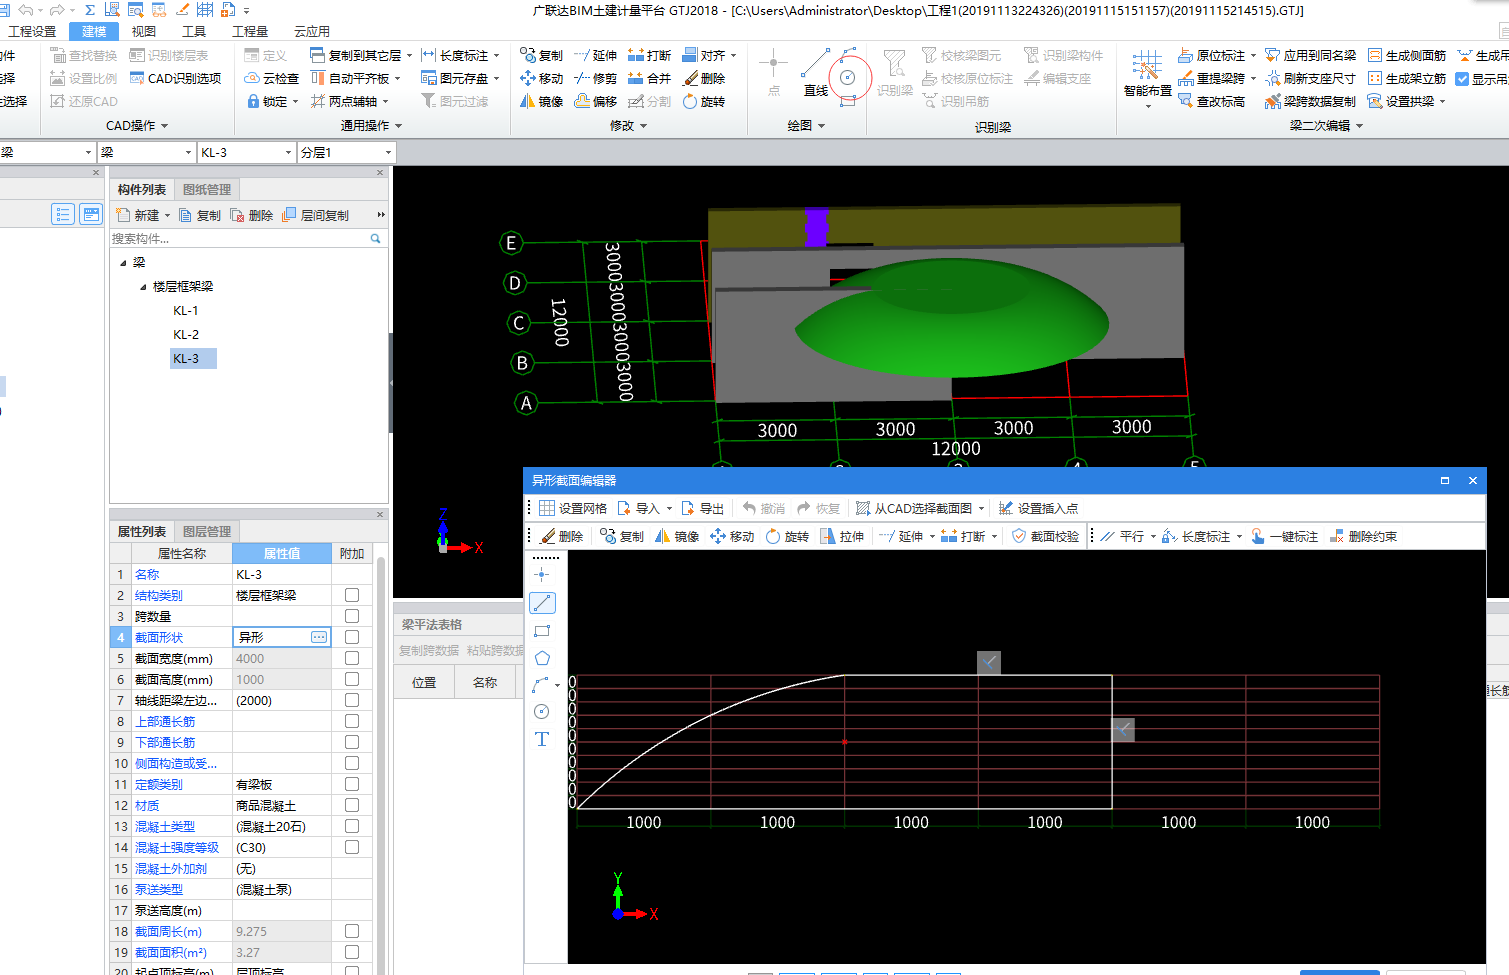Viewport: 1509px width, 975px height.
Task: Click 拉伸 stretch tool in section editor
Action: [x=841, y=536]
